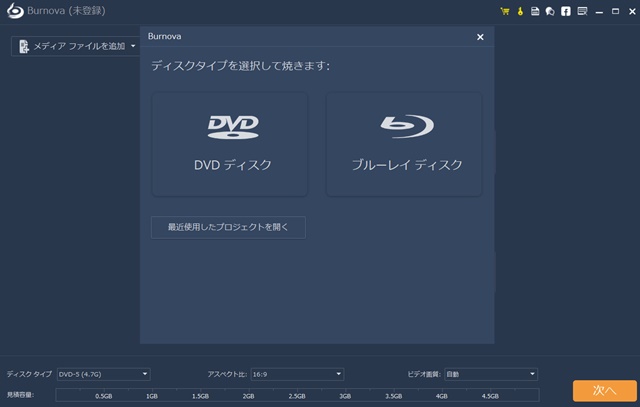
Task: Click the add media file icon
Action: tap(24, 47)
